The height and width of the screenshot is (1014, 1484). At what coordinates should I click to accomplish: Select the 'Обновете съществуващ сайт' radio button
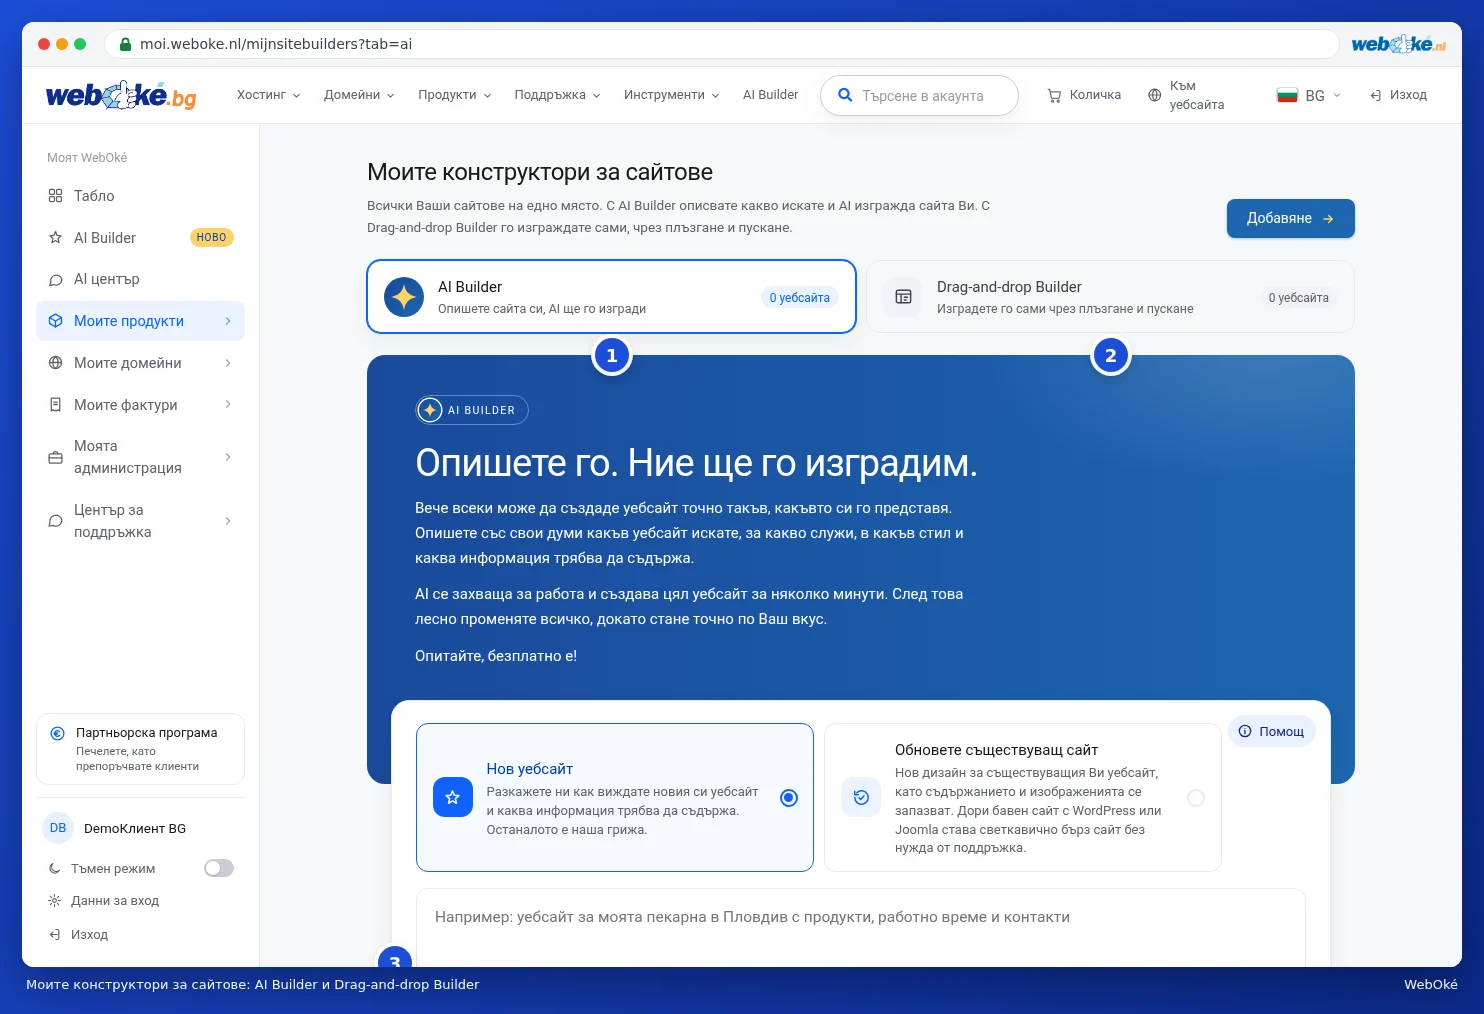(1196, 798)
